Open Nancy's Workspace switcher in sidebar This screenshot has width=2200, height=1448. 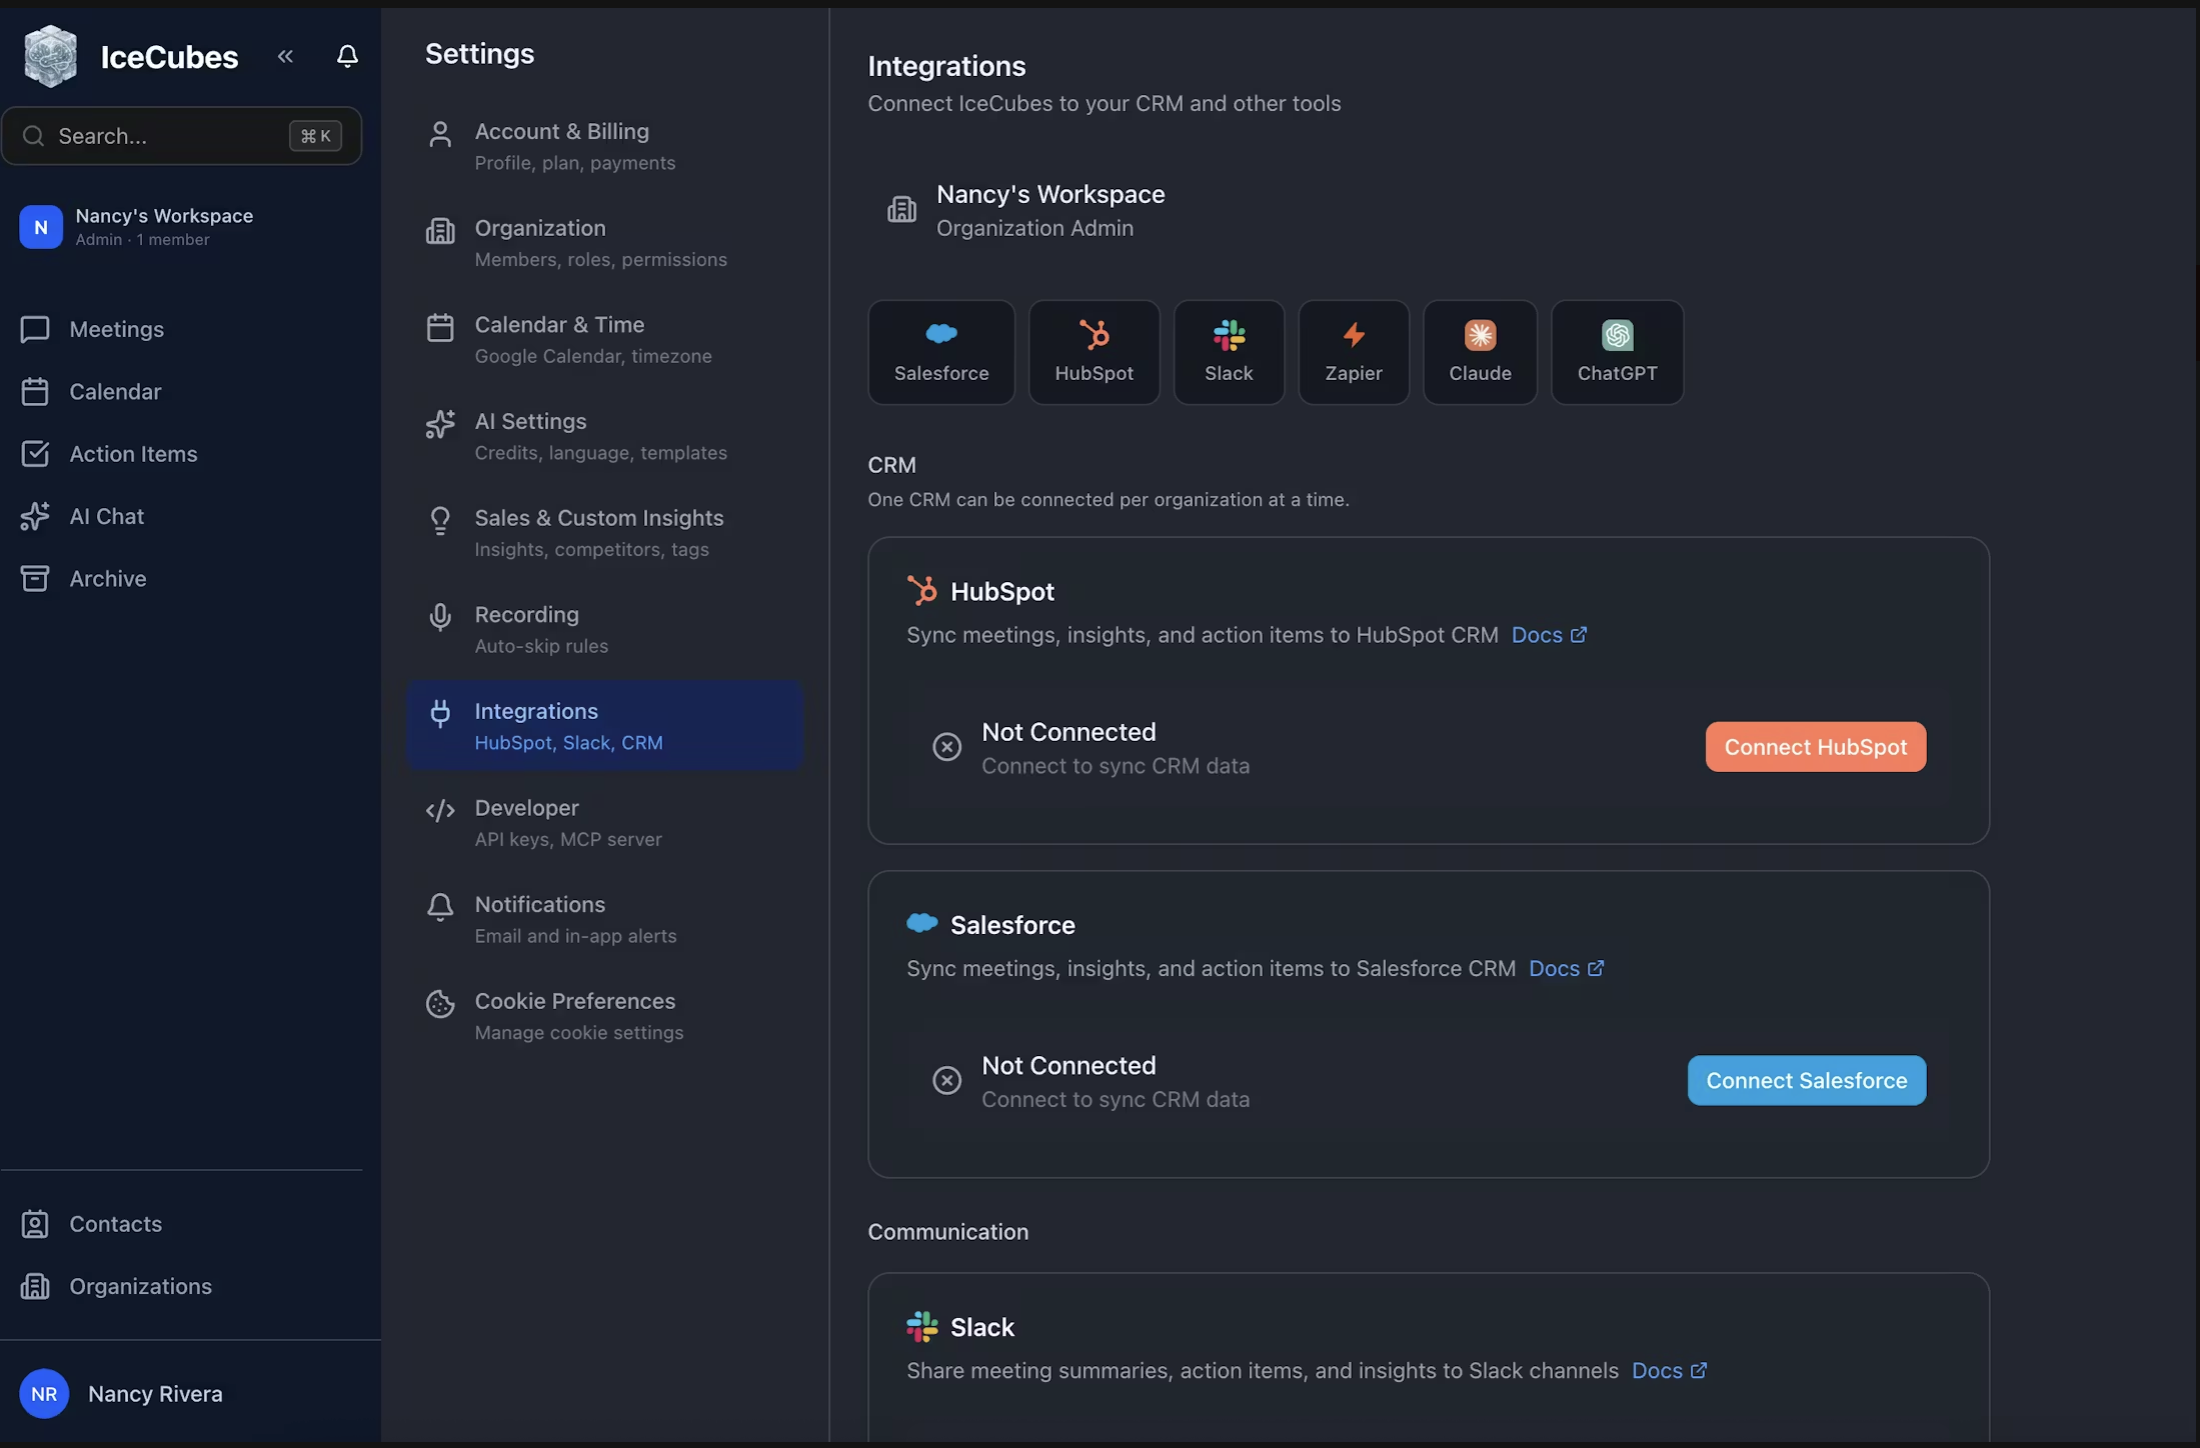(165, 226)
